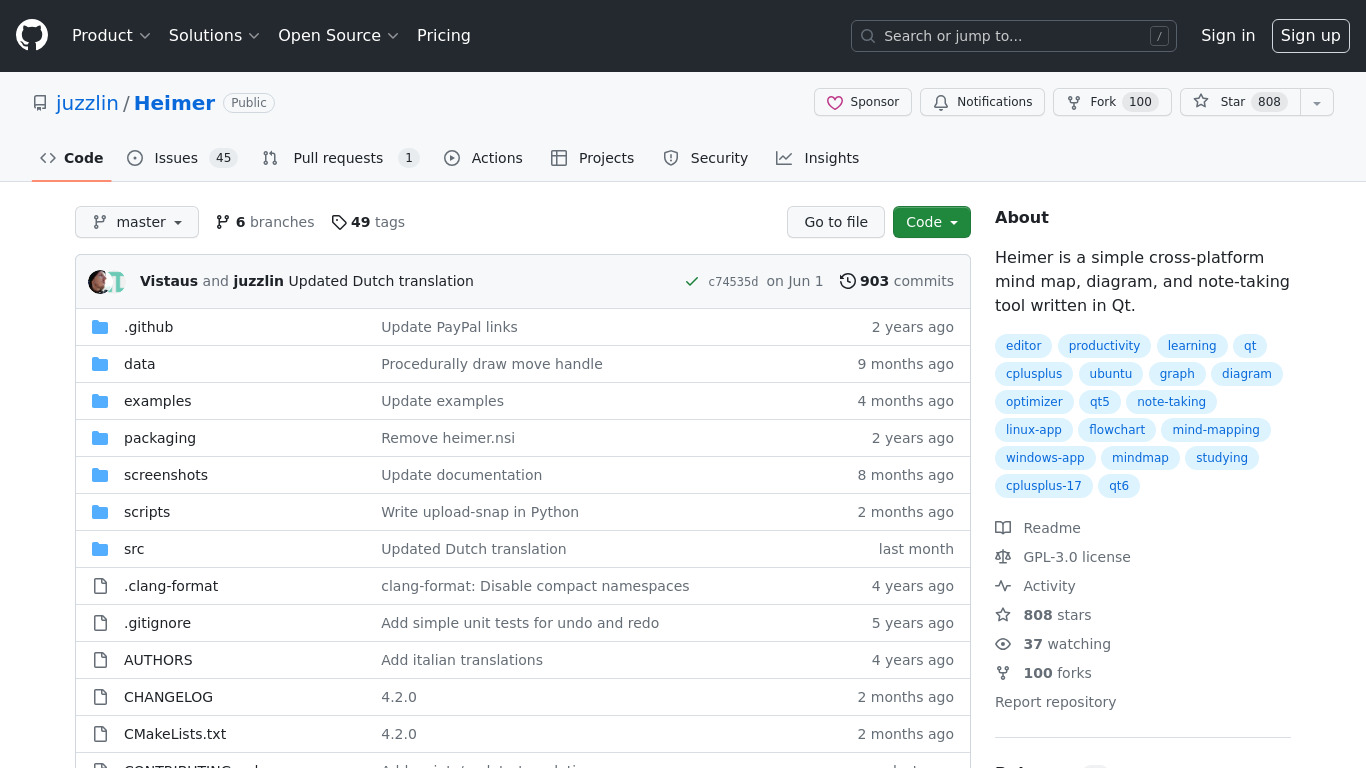Image resolution: width=1366 pixels, height=768 pixels.
Task: Select the qt6 topic tag
Action: tap(1119, 486)
